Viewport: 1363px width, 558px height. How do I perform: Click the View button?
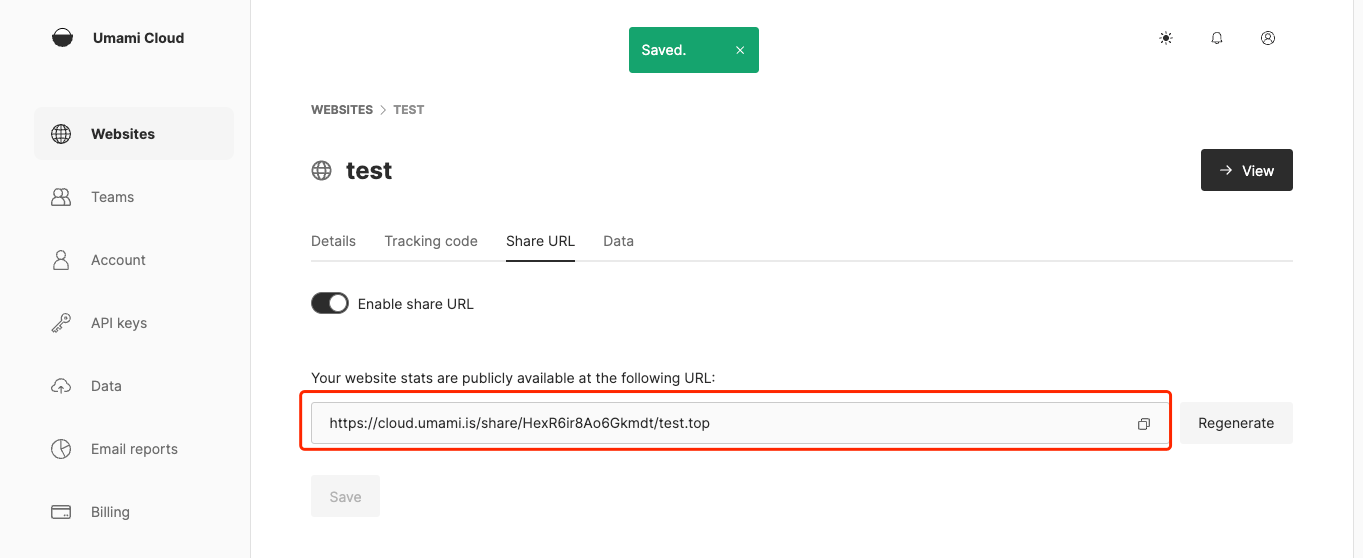[x=1246, y=170]
